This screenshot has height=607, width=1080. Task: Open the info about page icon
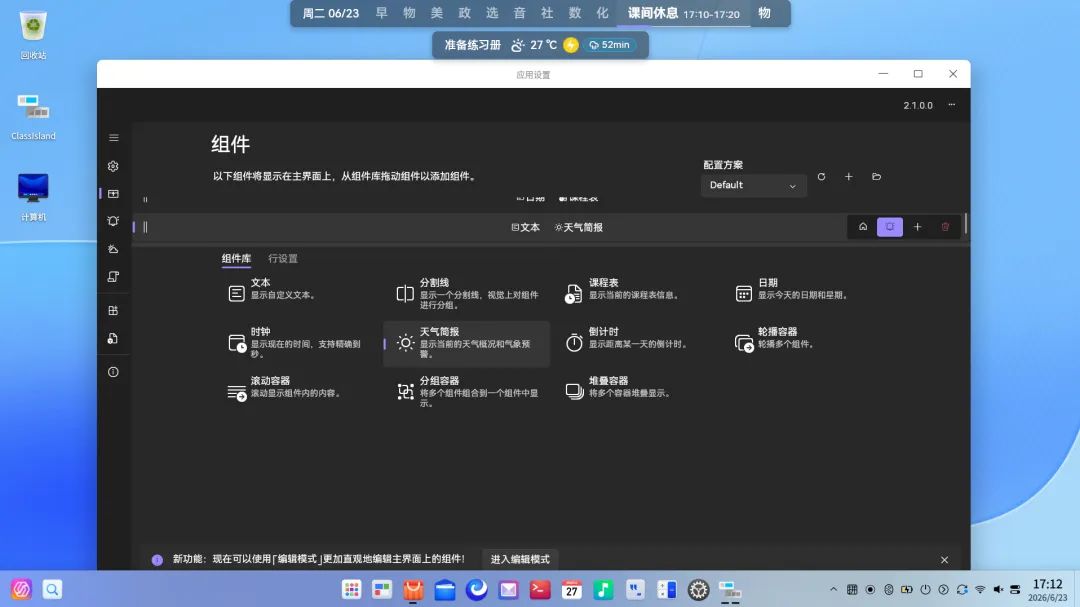point(114,372)
